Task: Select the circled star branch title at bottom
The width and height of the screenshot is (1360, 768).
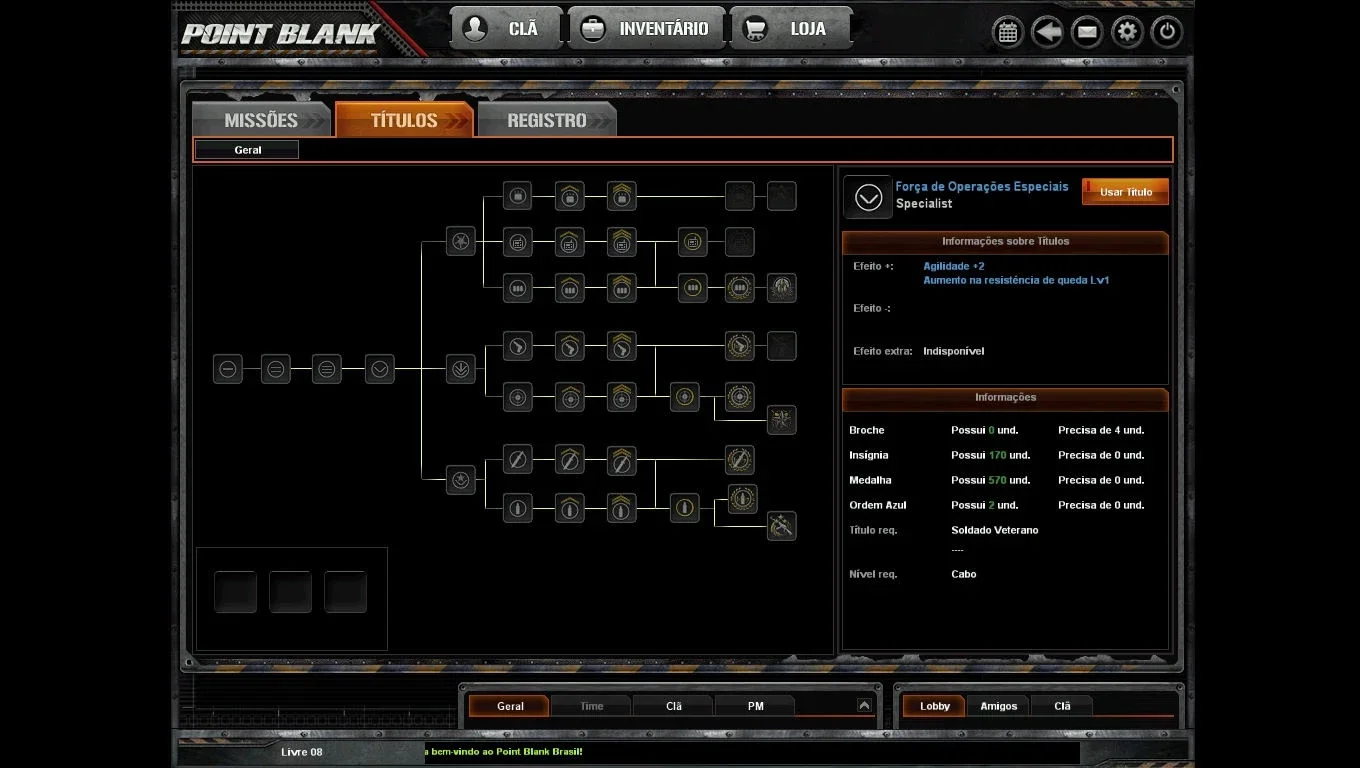Action: (x=460, y=480)
